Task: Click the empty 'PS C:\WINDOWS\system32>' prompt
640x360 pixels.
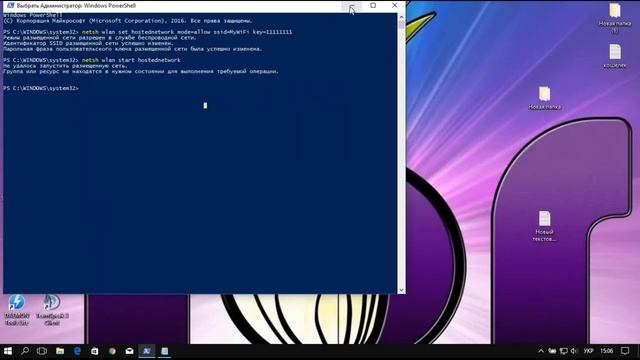Action: (41, 88)
